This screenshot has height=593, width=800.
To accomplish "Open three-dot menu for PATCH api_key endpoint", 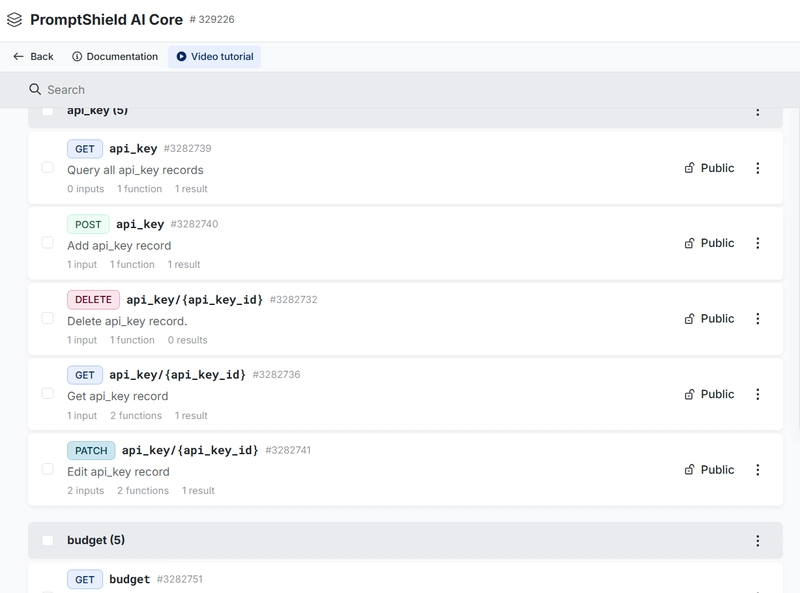I will coord(757,470).
